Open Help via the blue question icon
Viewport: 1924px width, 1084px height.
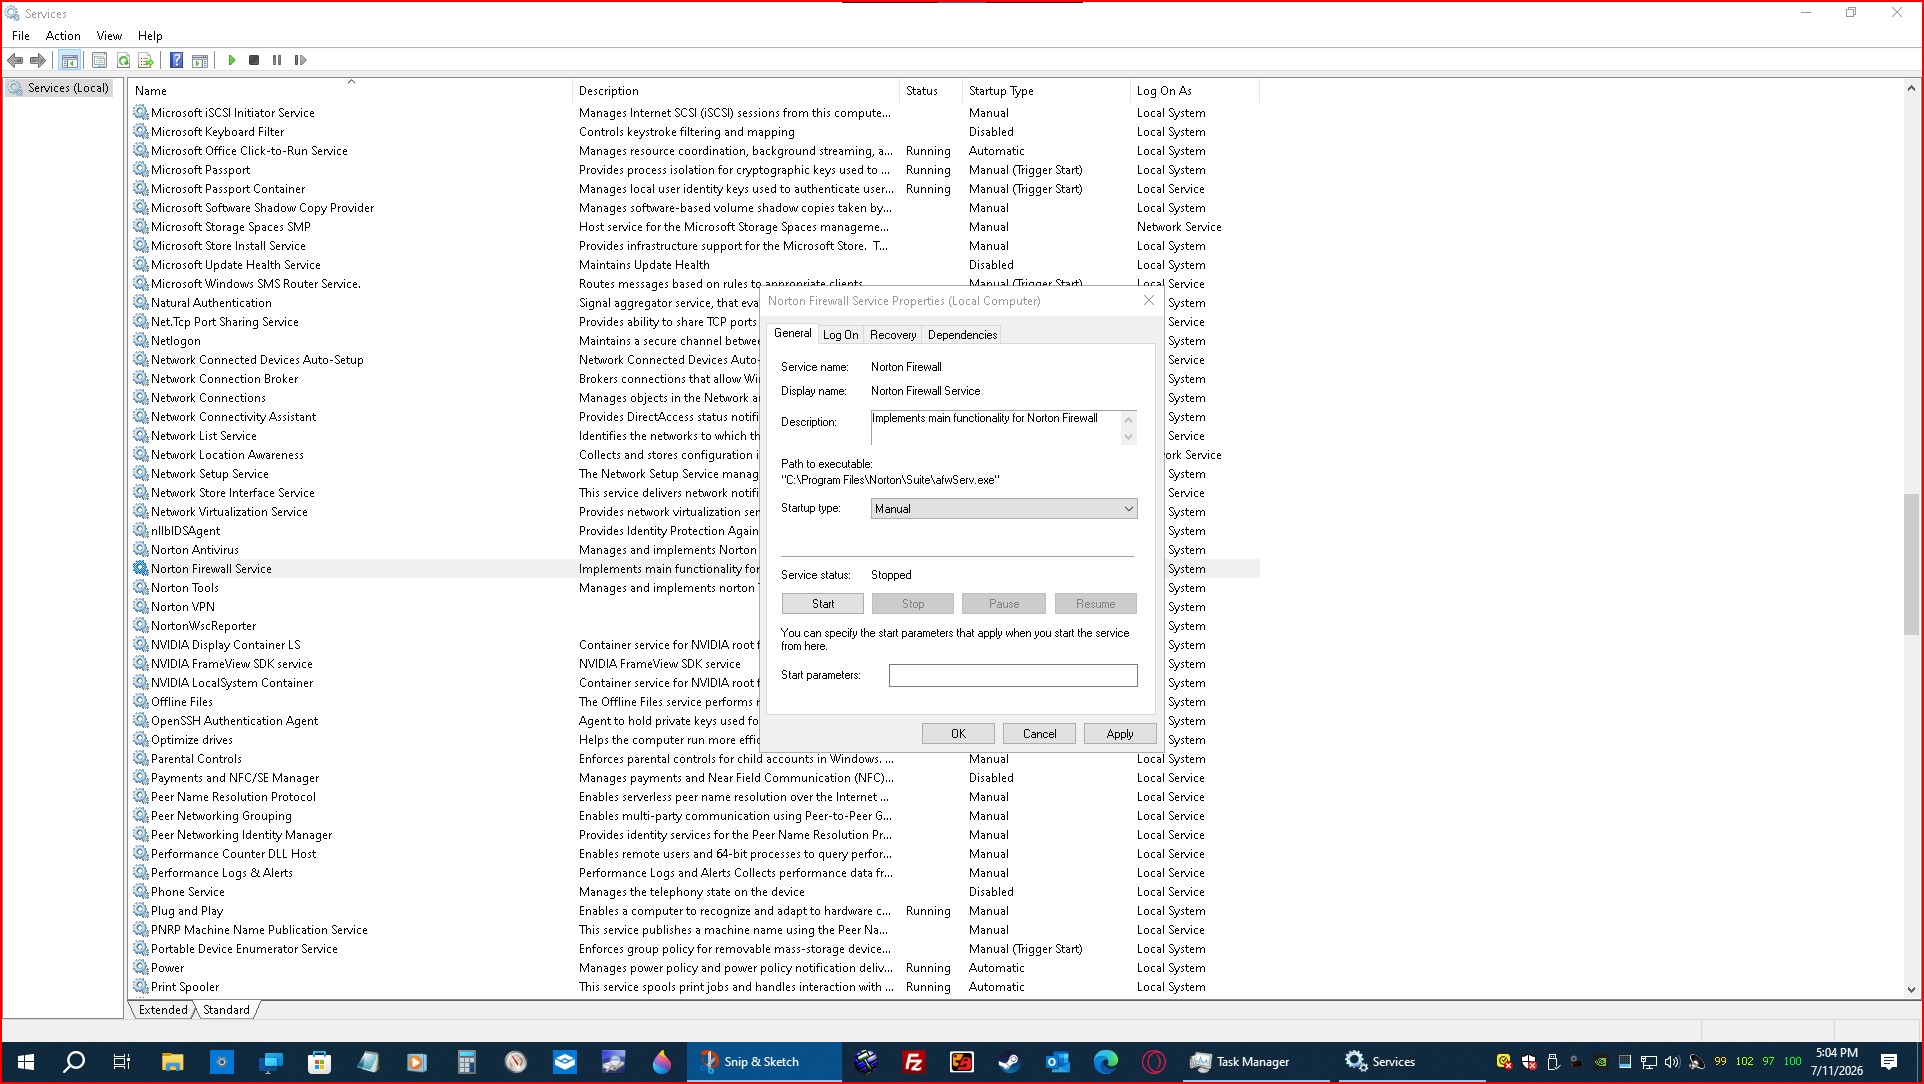coord(176,60)
